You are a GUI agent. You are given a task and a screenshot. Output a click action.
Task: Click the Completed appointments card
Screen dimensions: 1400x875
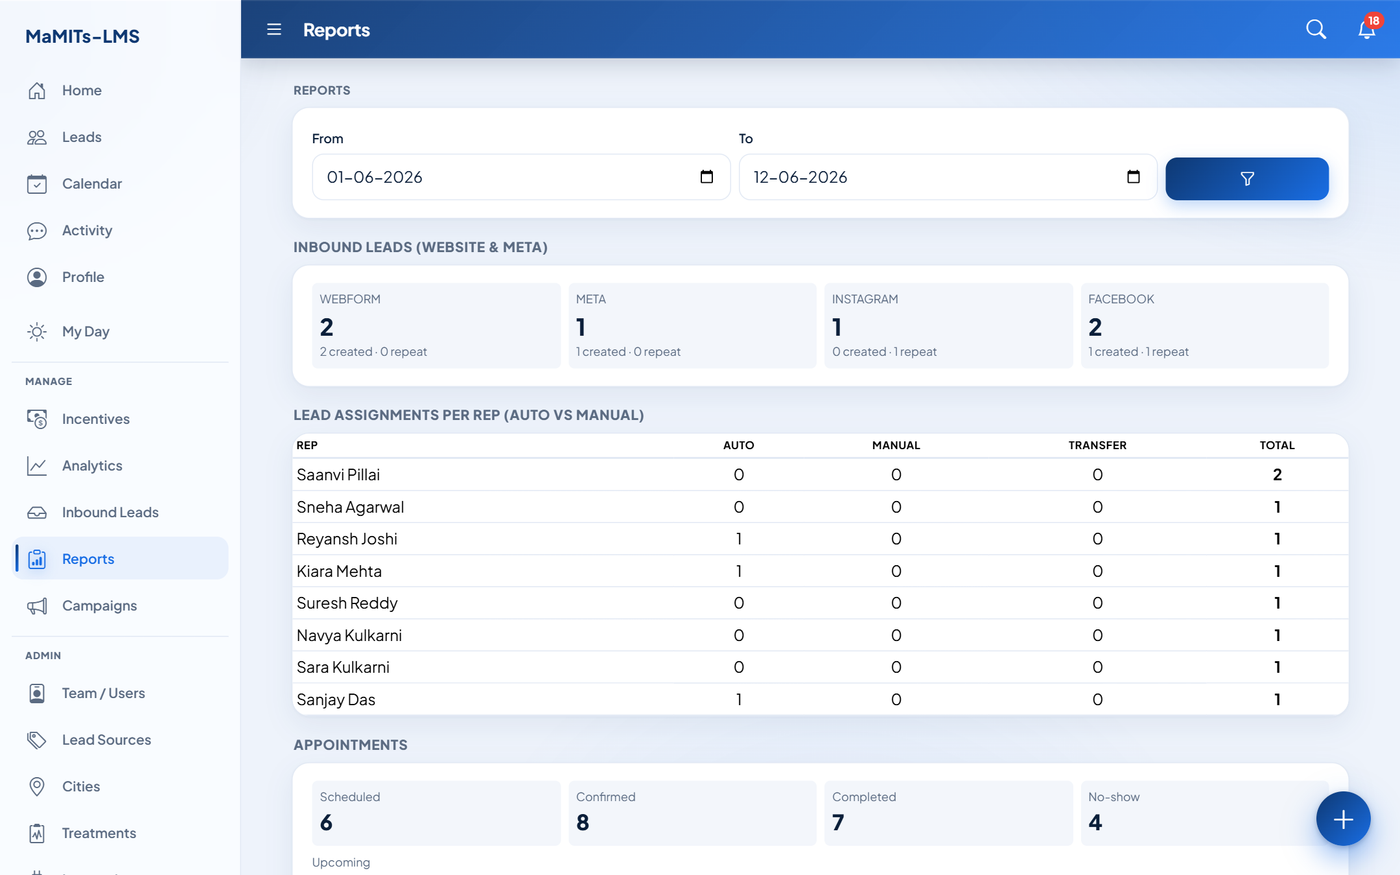coord(948,813)
